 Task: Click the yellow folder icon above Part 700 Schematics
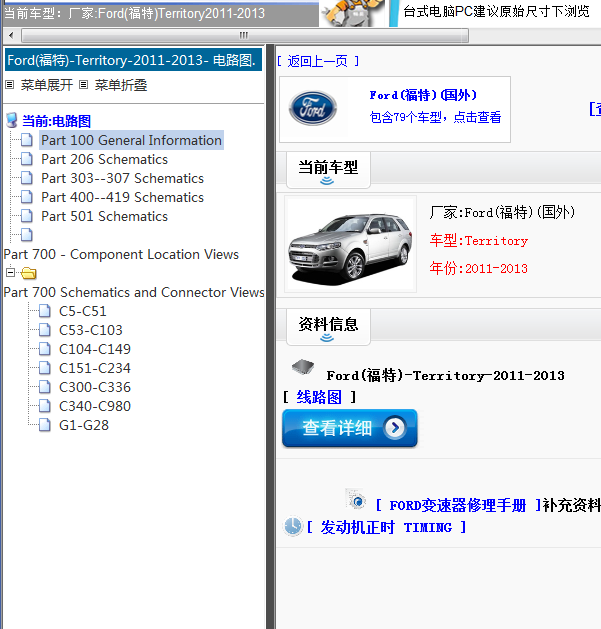coord(28,273)
